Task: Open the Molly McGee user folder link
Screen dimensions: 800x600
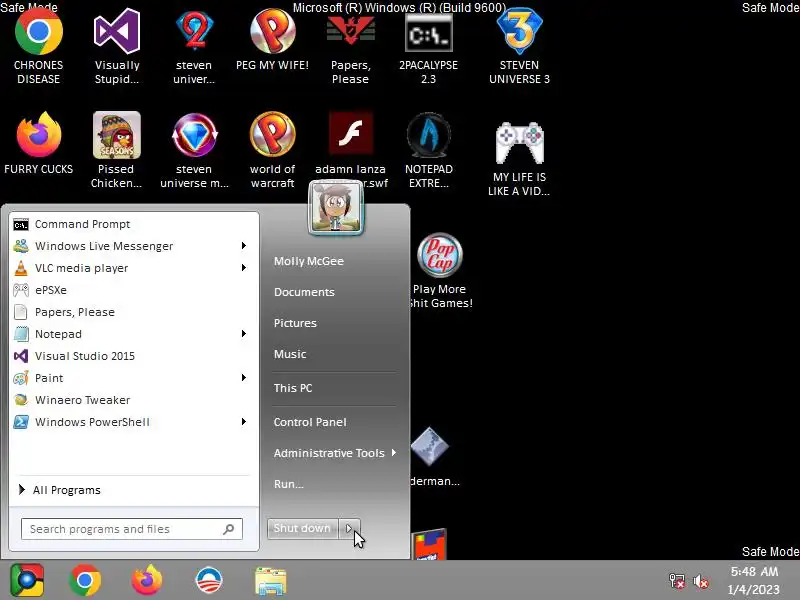Action: pyautogui.click(x=309, y=261)
